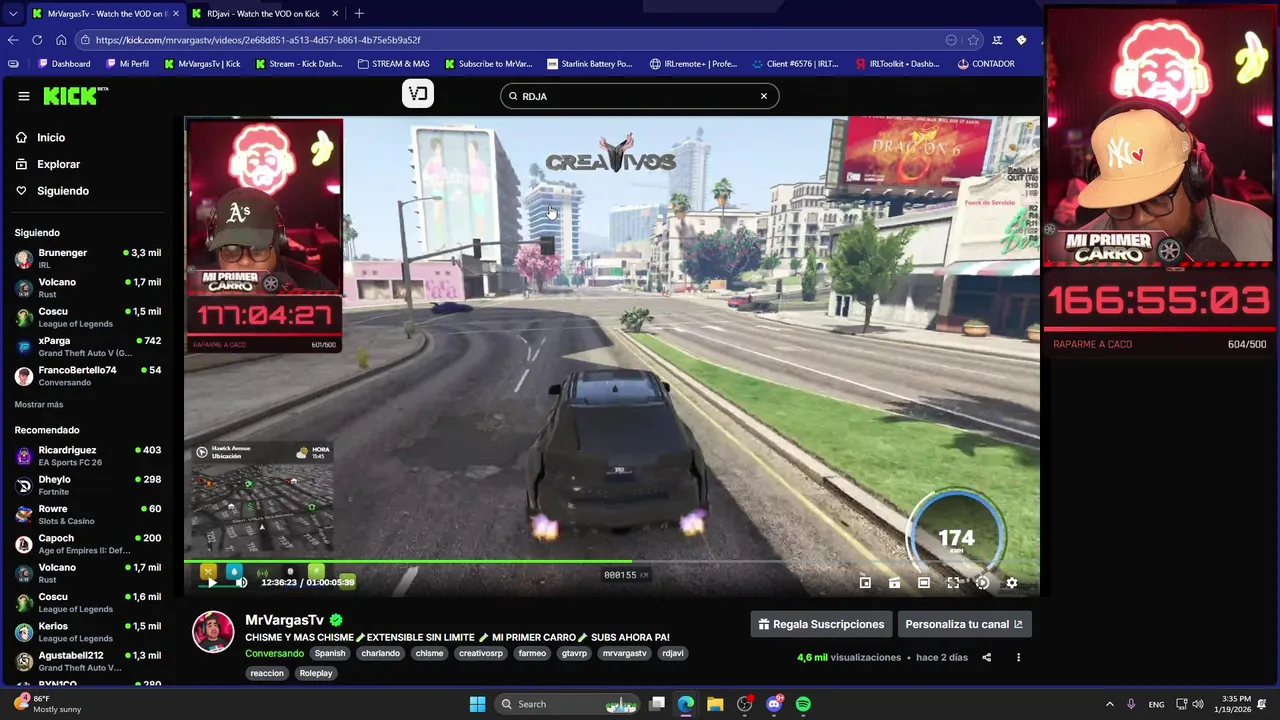Image resolution: width=1280 pixels, height=720 pixels.
Task: Open the Windows Start menu
Action: (477, 704)
